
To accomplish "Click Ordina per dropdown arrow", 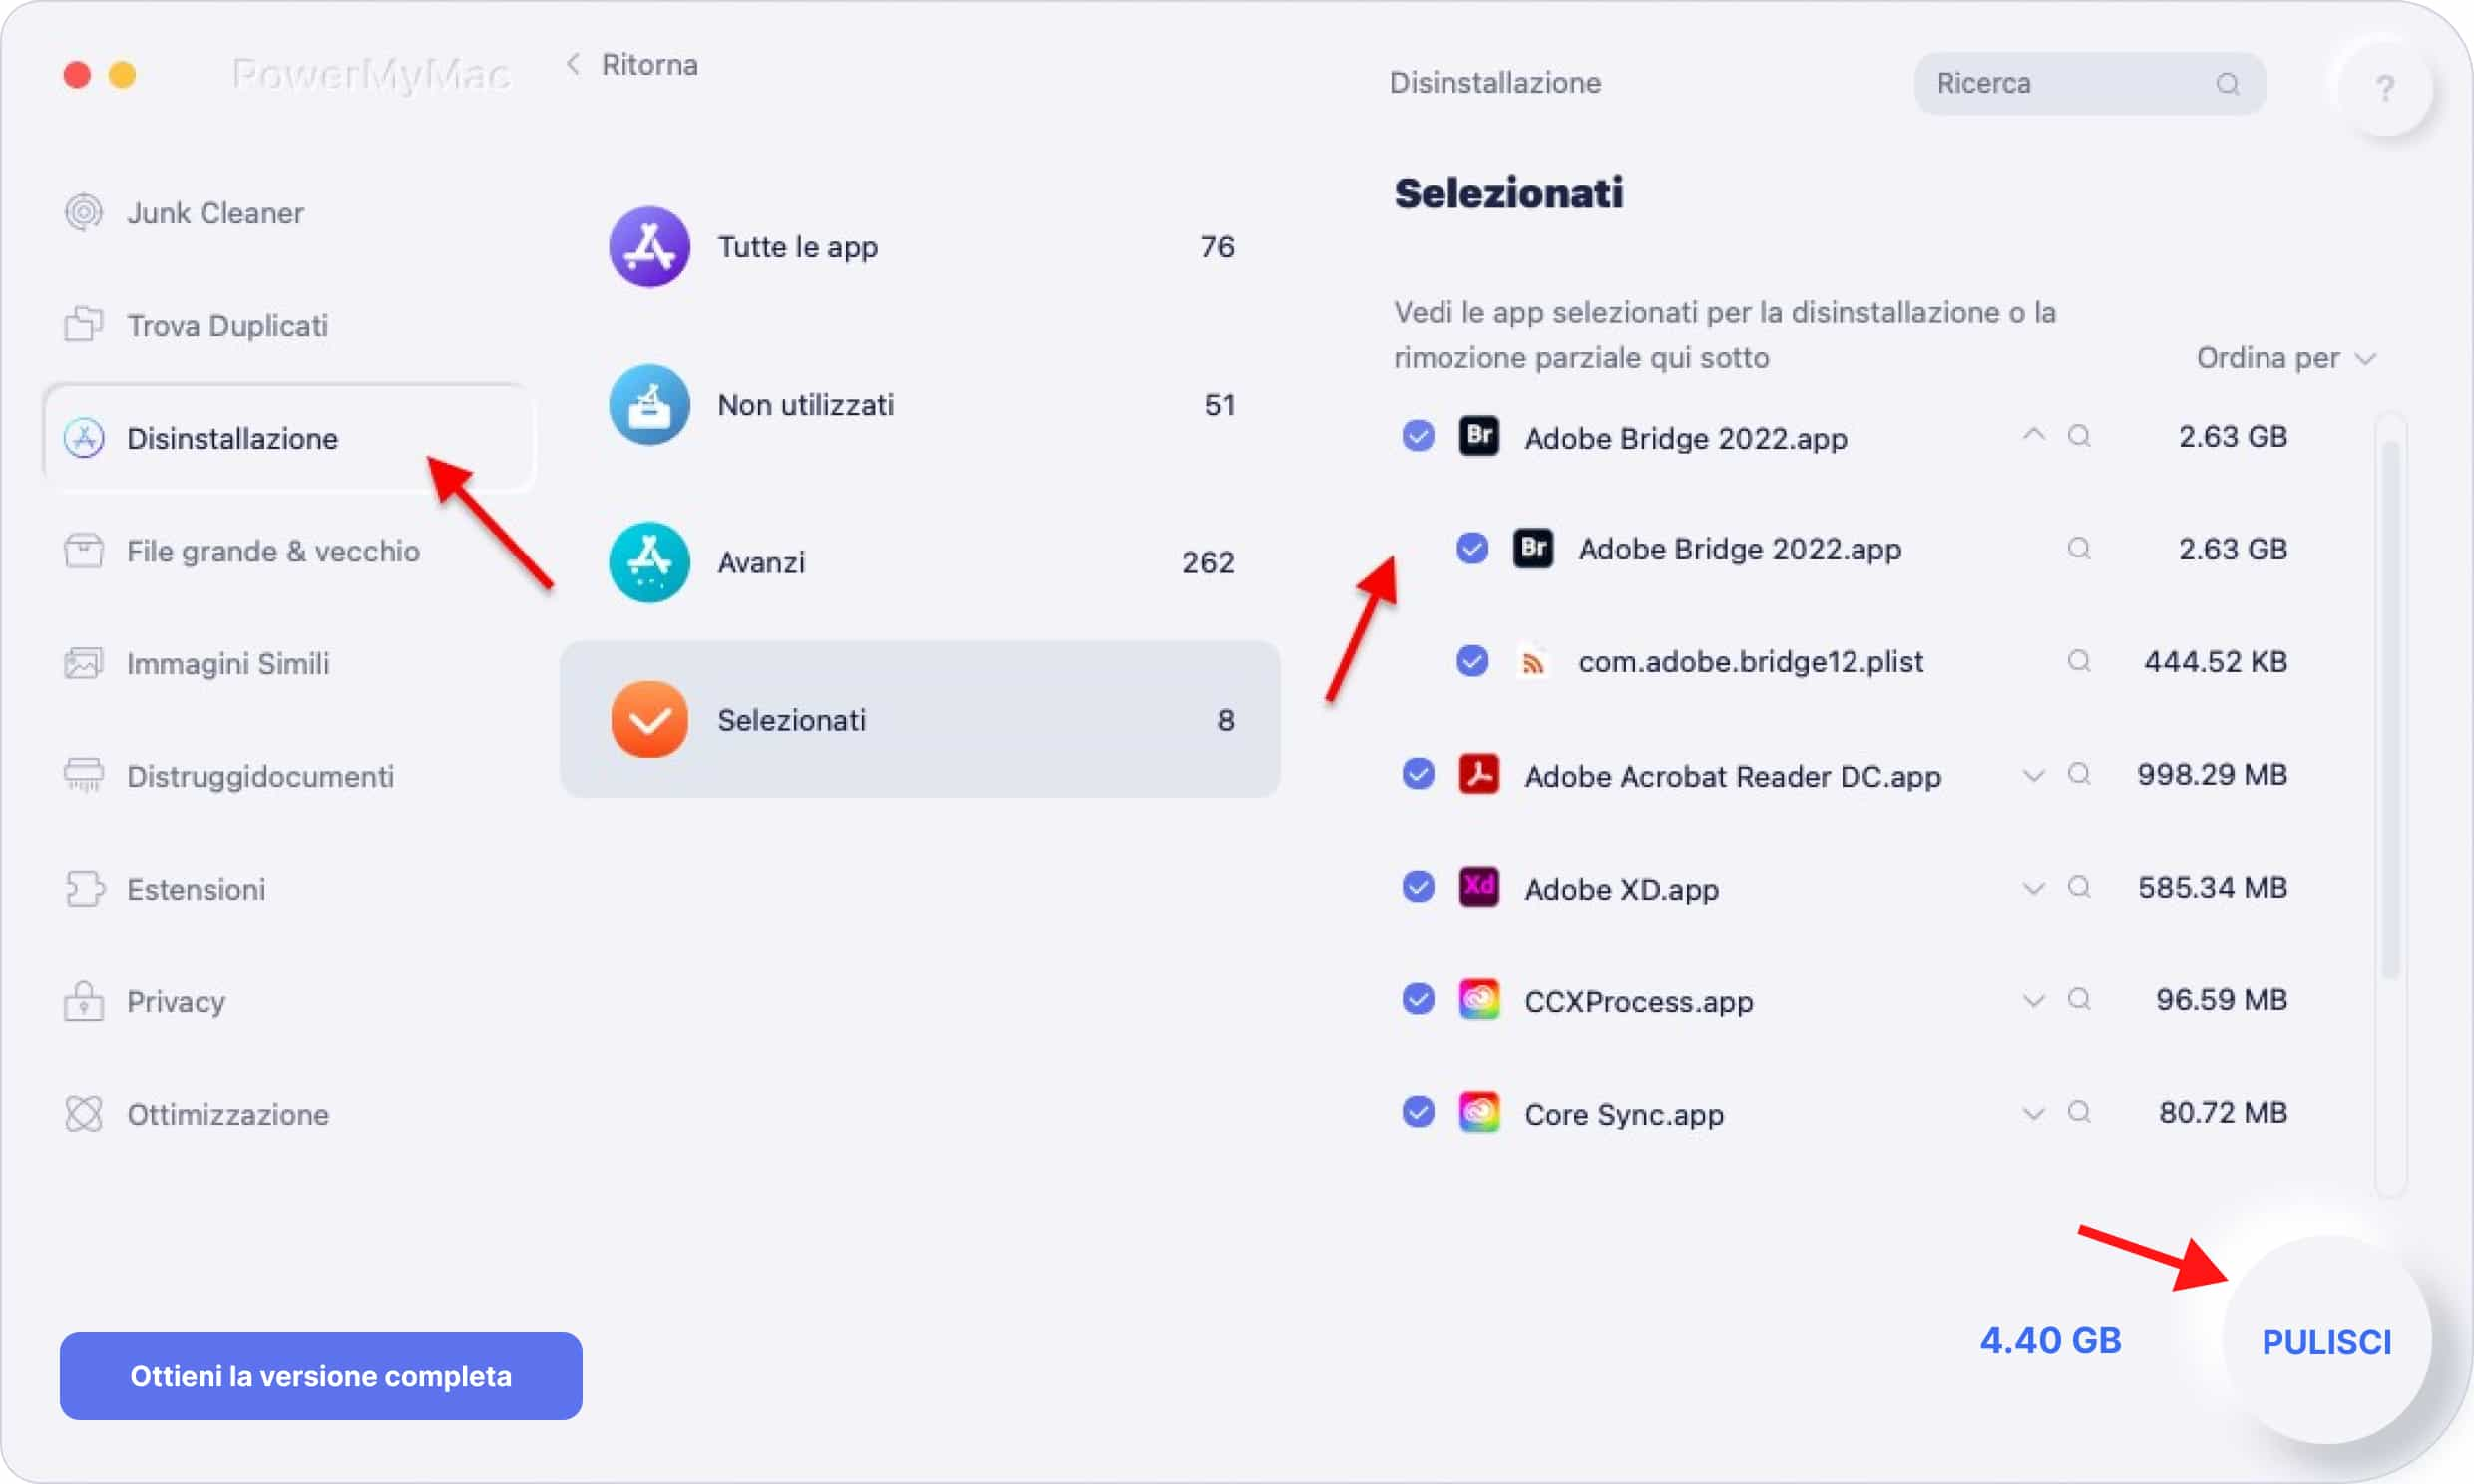I will tap(2366, 359).
